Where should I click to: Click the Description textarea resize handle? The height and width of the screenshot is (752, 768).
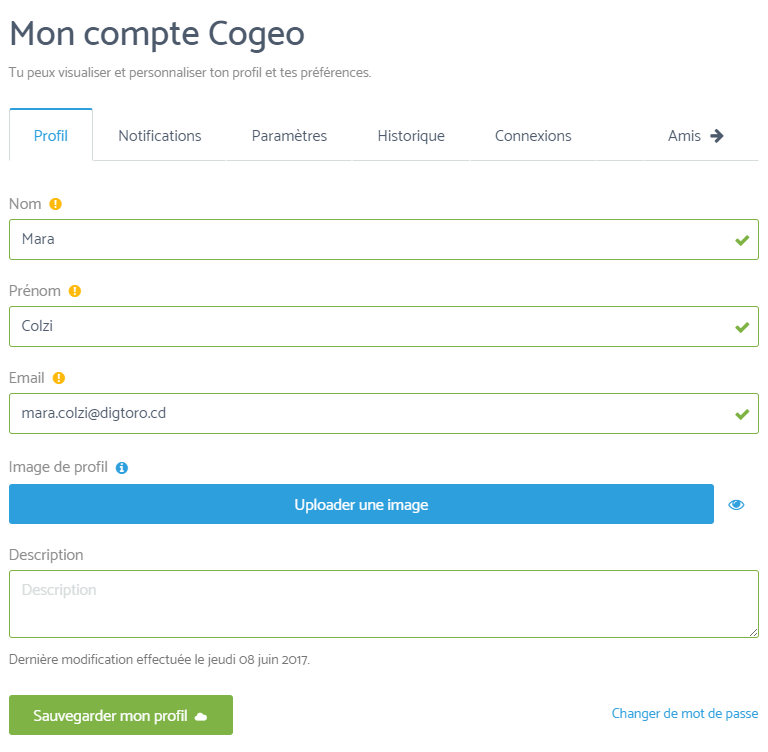[x=754, y=632]
